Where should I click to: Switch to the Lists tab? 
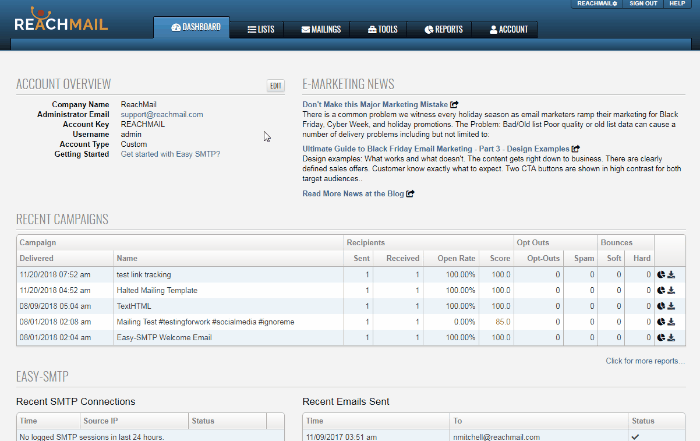(x=260, y=30)
